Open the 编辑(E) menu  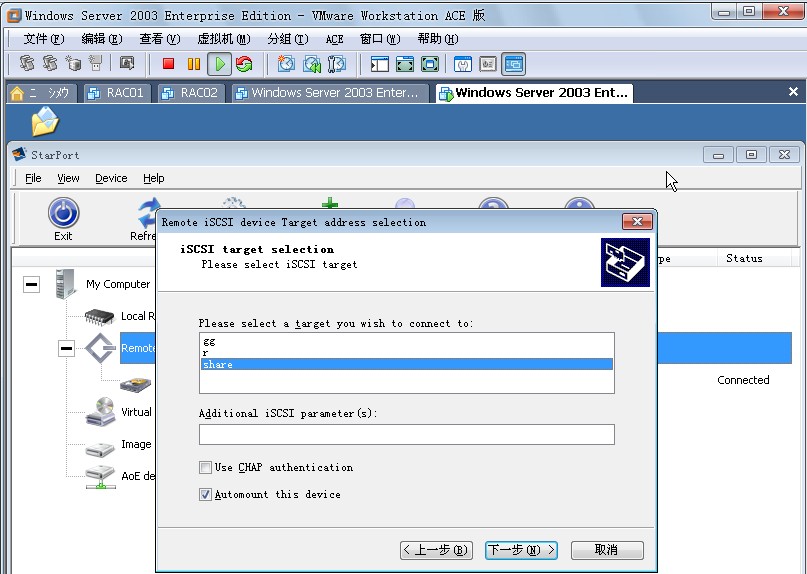pos(102,39)
